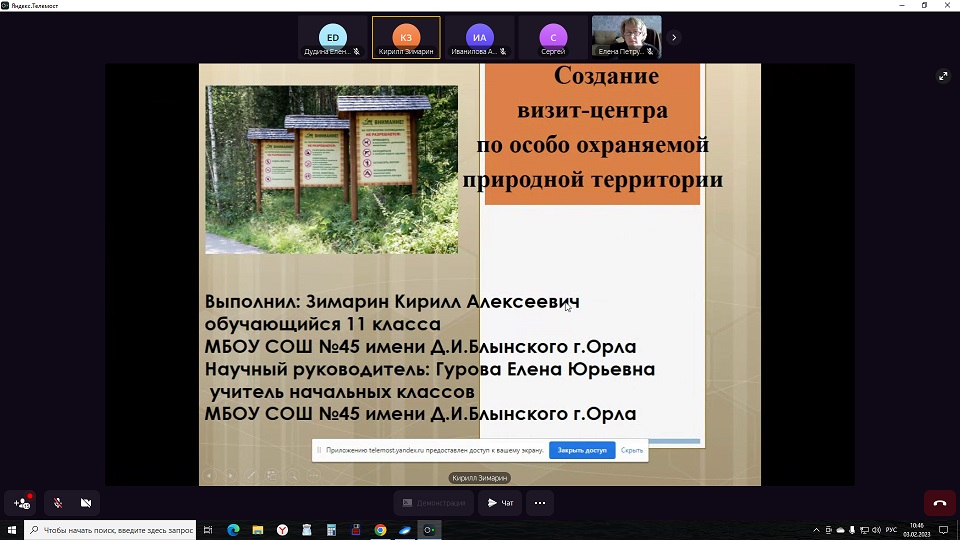Select Елена Петру... video thumbnail
Image resolution: width=960 pixels, height=540 pixels.
(626, 37)
